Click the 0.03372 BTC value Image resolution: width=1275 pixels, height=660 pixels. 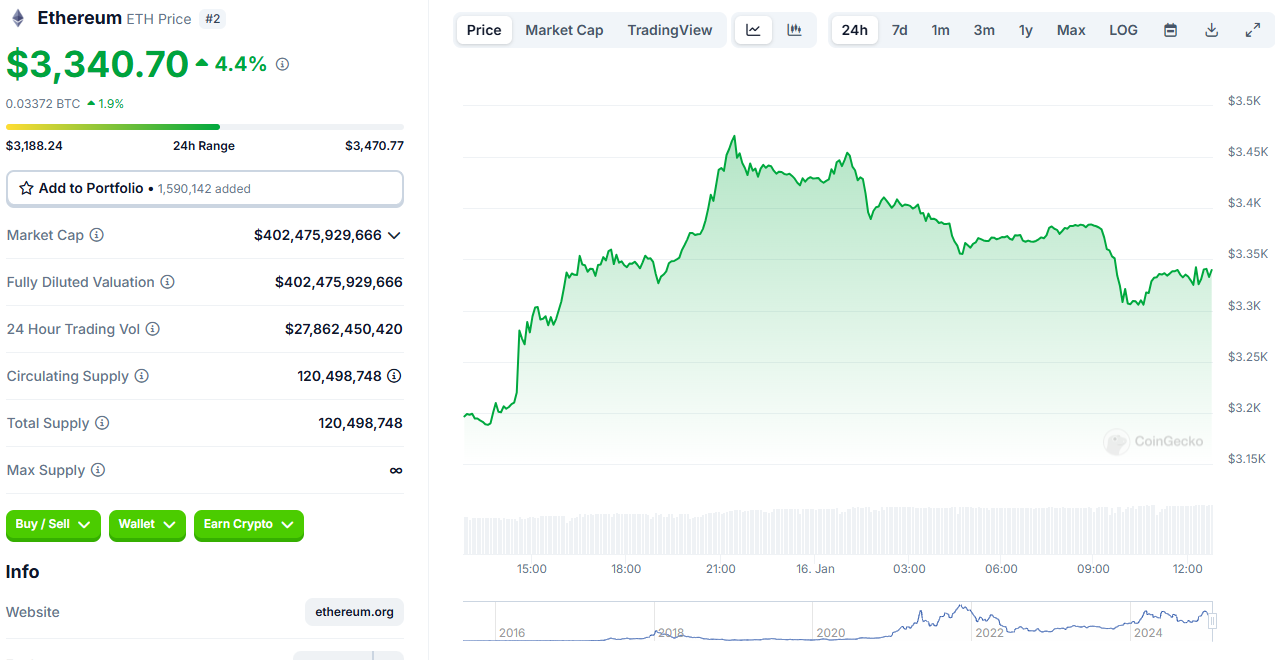(43, 103)
